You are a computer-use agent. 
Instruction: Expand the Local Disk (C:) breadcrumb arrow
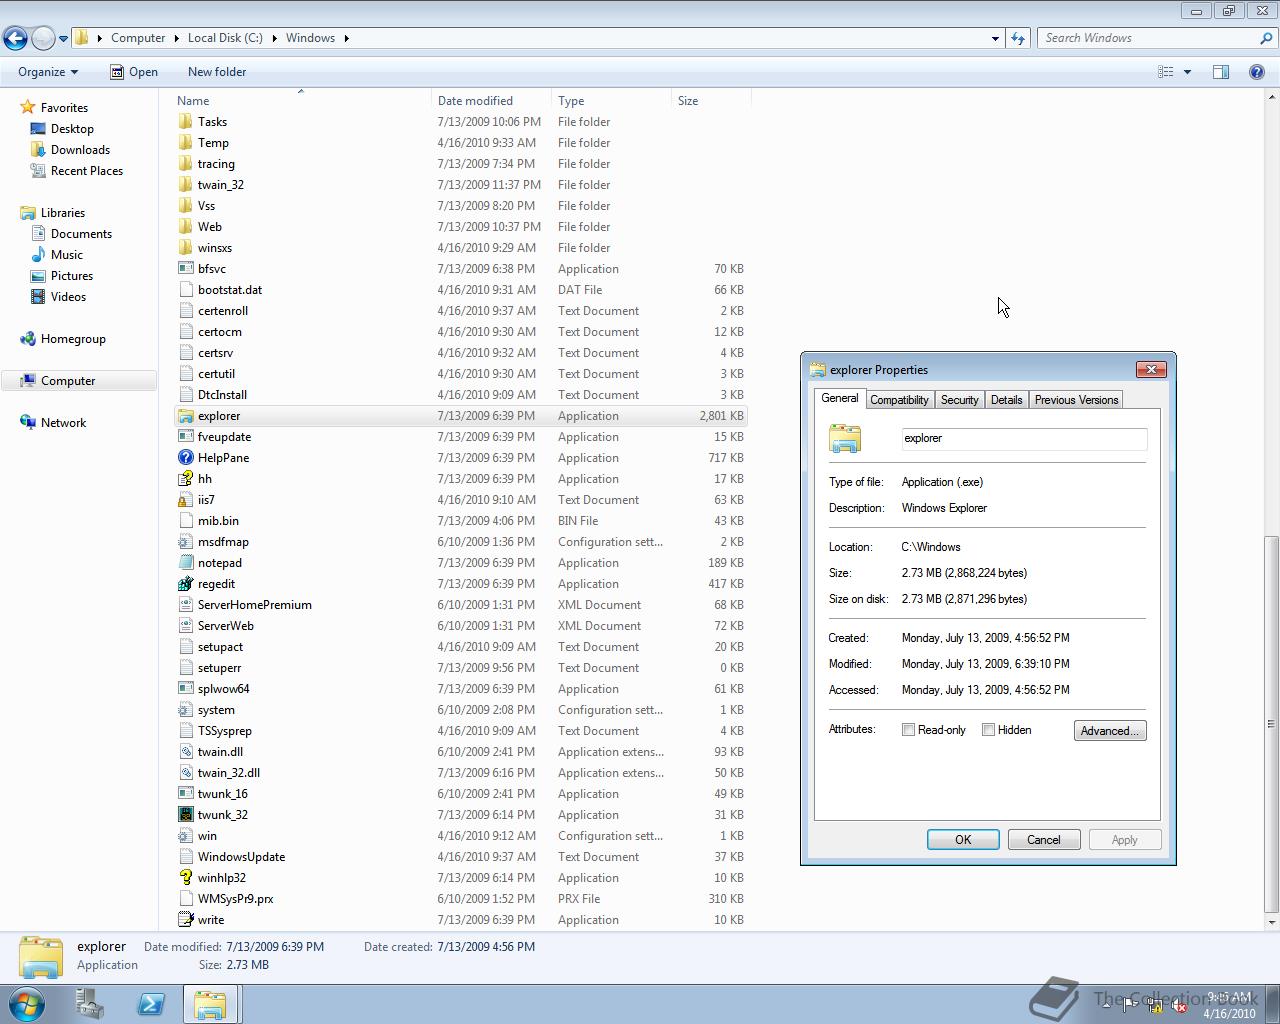coord(275,38)
